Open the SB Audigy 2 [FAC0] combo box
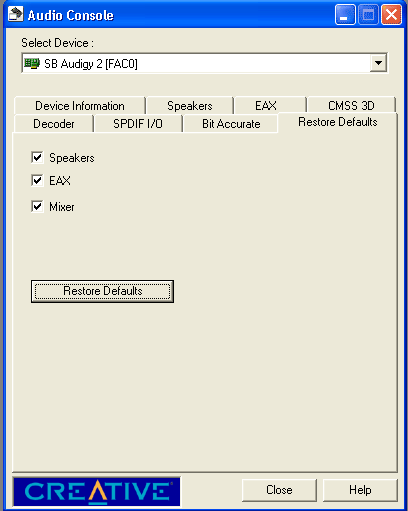The height and width of the screenshot is (511, 408). 204,63
